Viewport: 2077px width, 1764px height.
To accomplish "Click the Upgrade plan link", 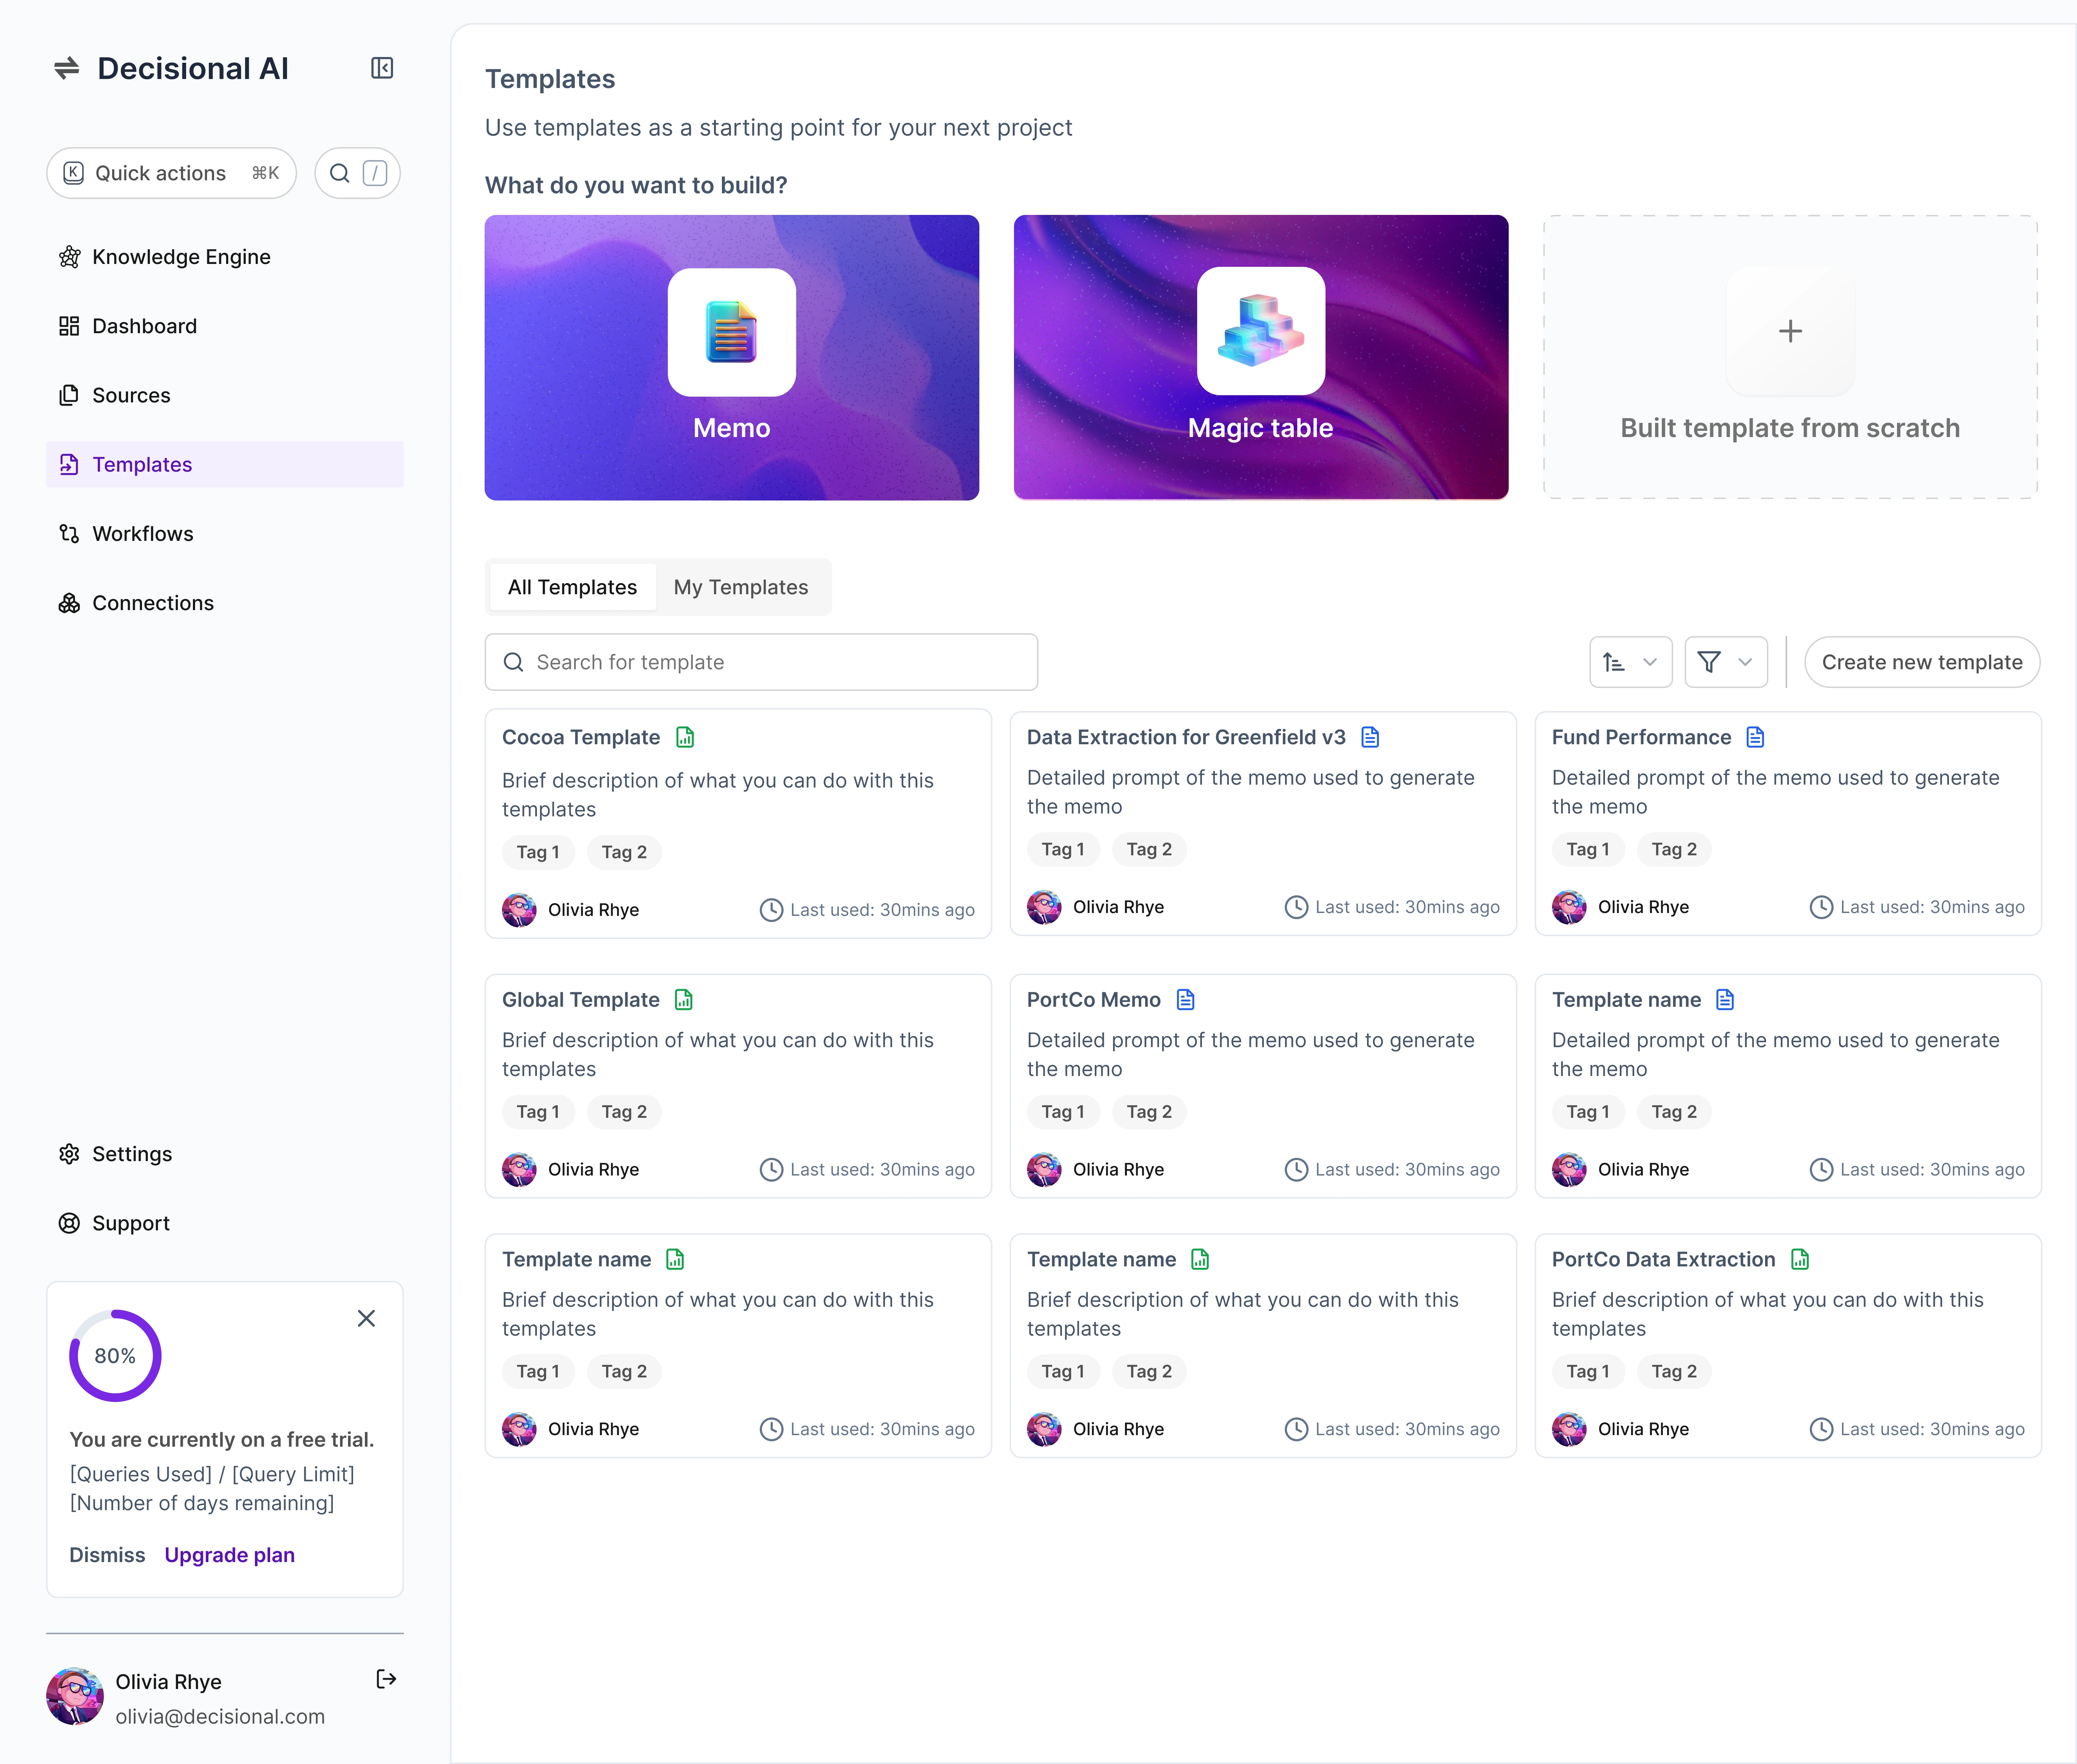I will coord(229,1555).
